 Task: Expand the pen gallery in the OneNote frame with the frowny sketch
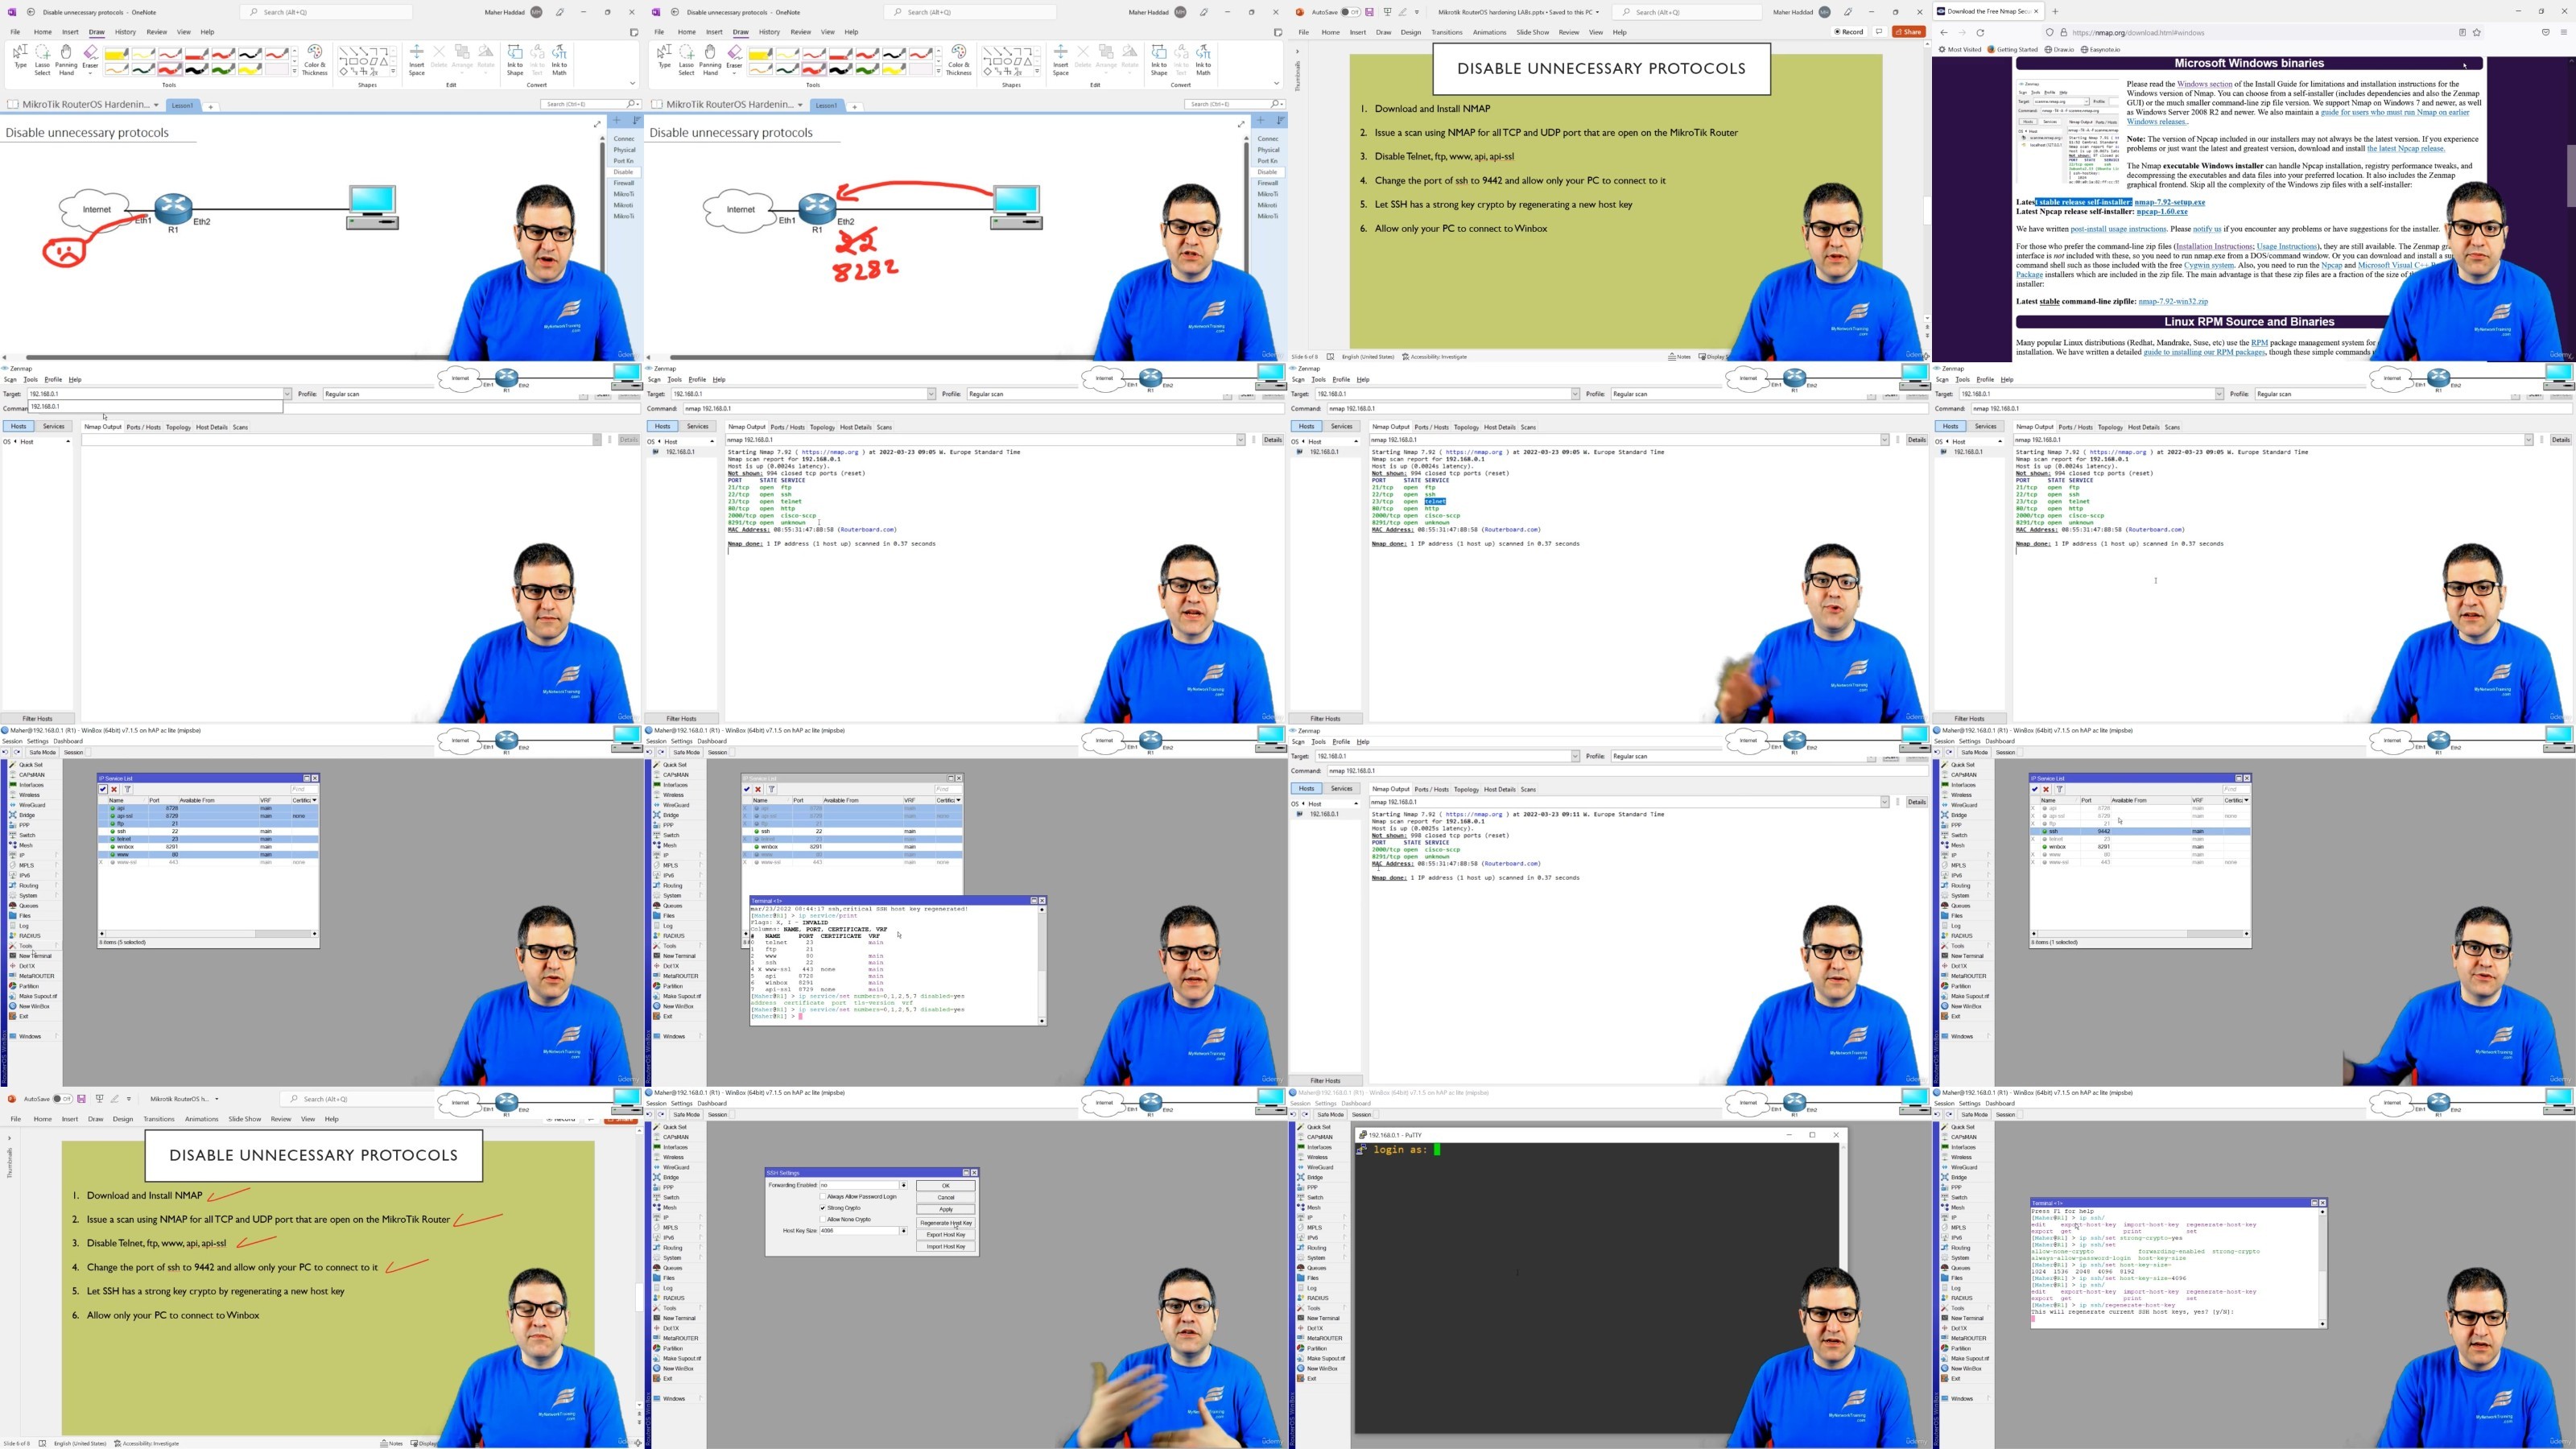coord(294,72)
